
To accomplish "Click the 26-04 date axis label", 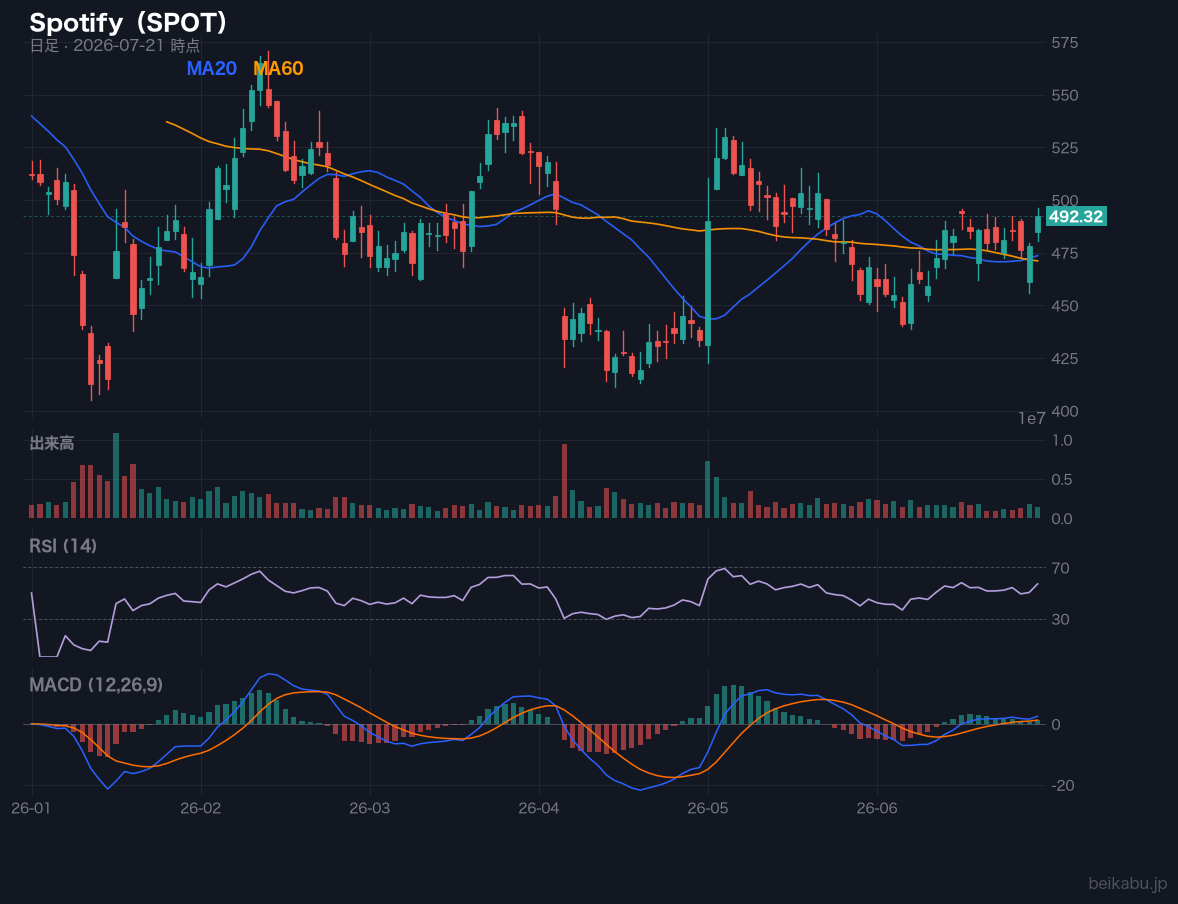I will click(x=539, y=809).
